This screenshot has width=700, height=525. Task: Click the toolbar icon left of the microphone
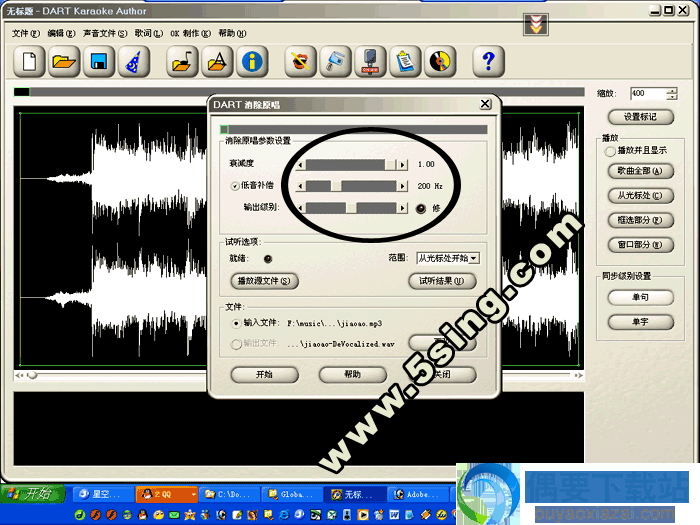pyautogui.click(x=336, y=61)
